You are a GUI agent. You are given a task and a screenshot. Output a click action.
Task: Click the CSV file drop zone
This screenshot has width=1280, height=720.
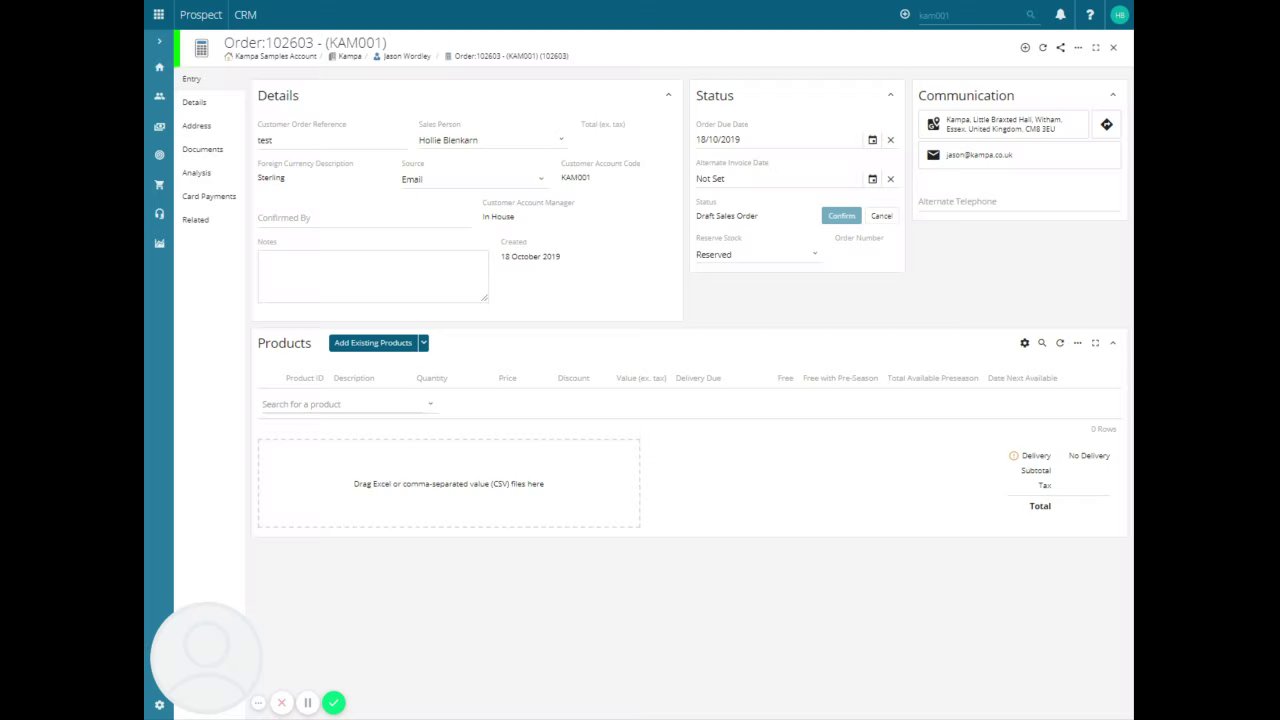tap(449, 483)
